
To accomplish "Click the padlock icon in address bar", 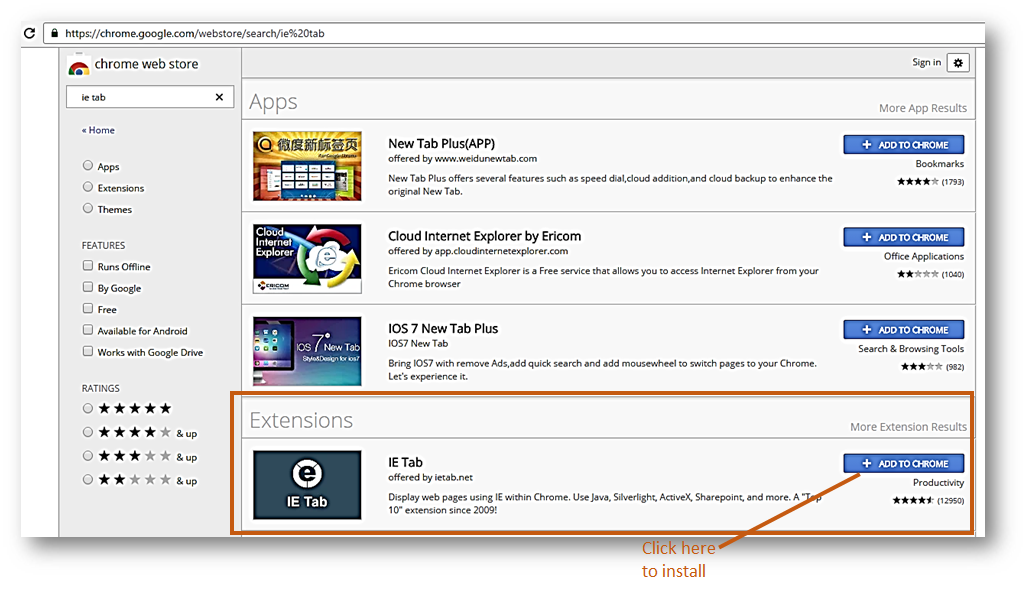I will 54,33.
